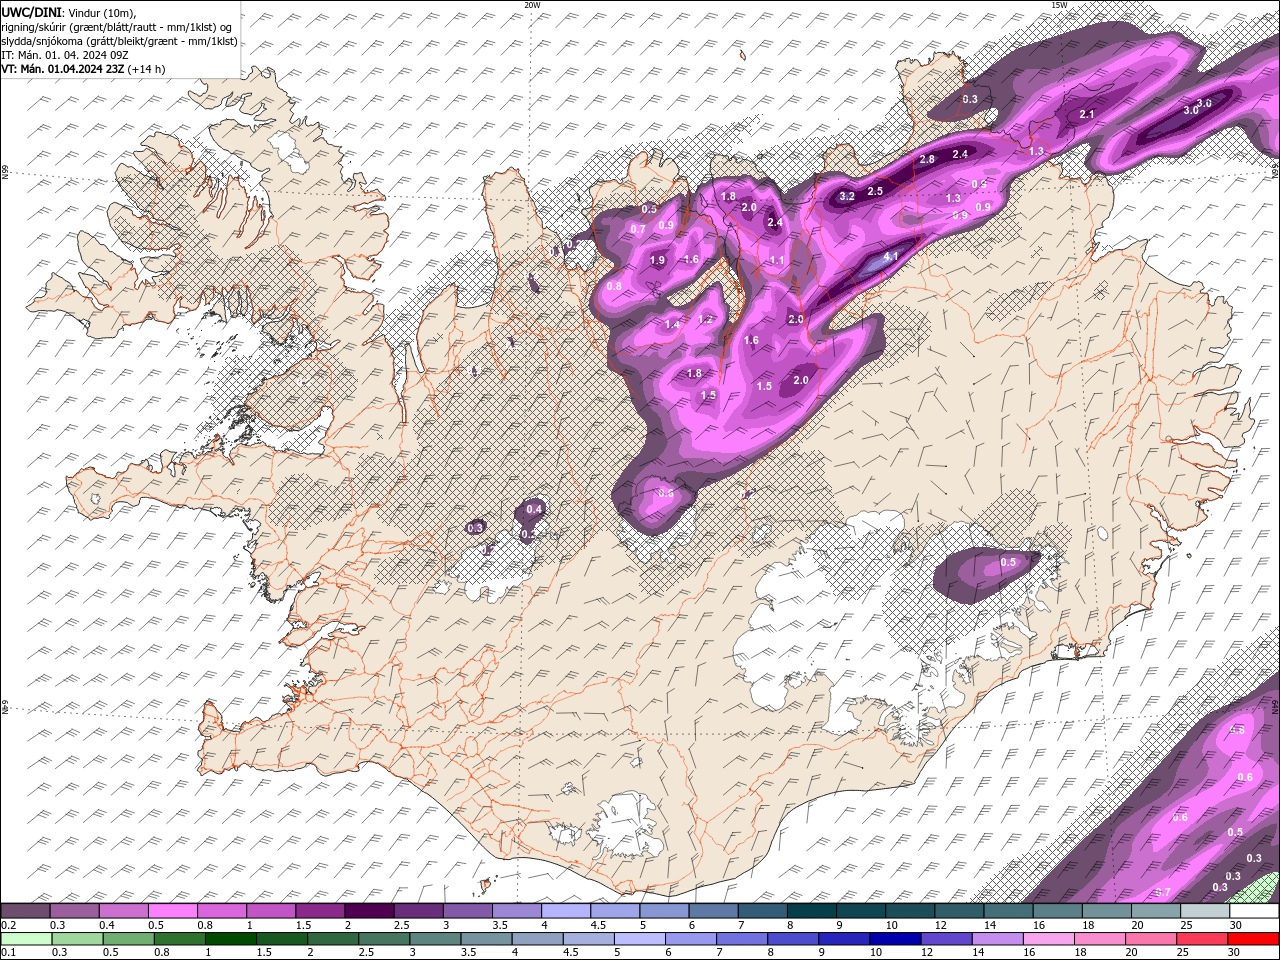Click the dark teal 9–10 swatch in snow legend
The image size is (1280, 960).
coord(860,911)
